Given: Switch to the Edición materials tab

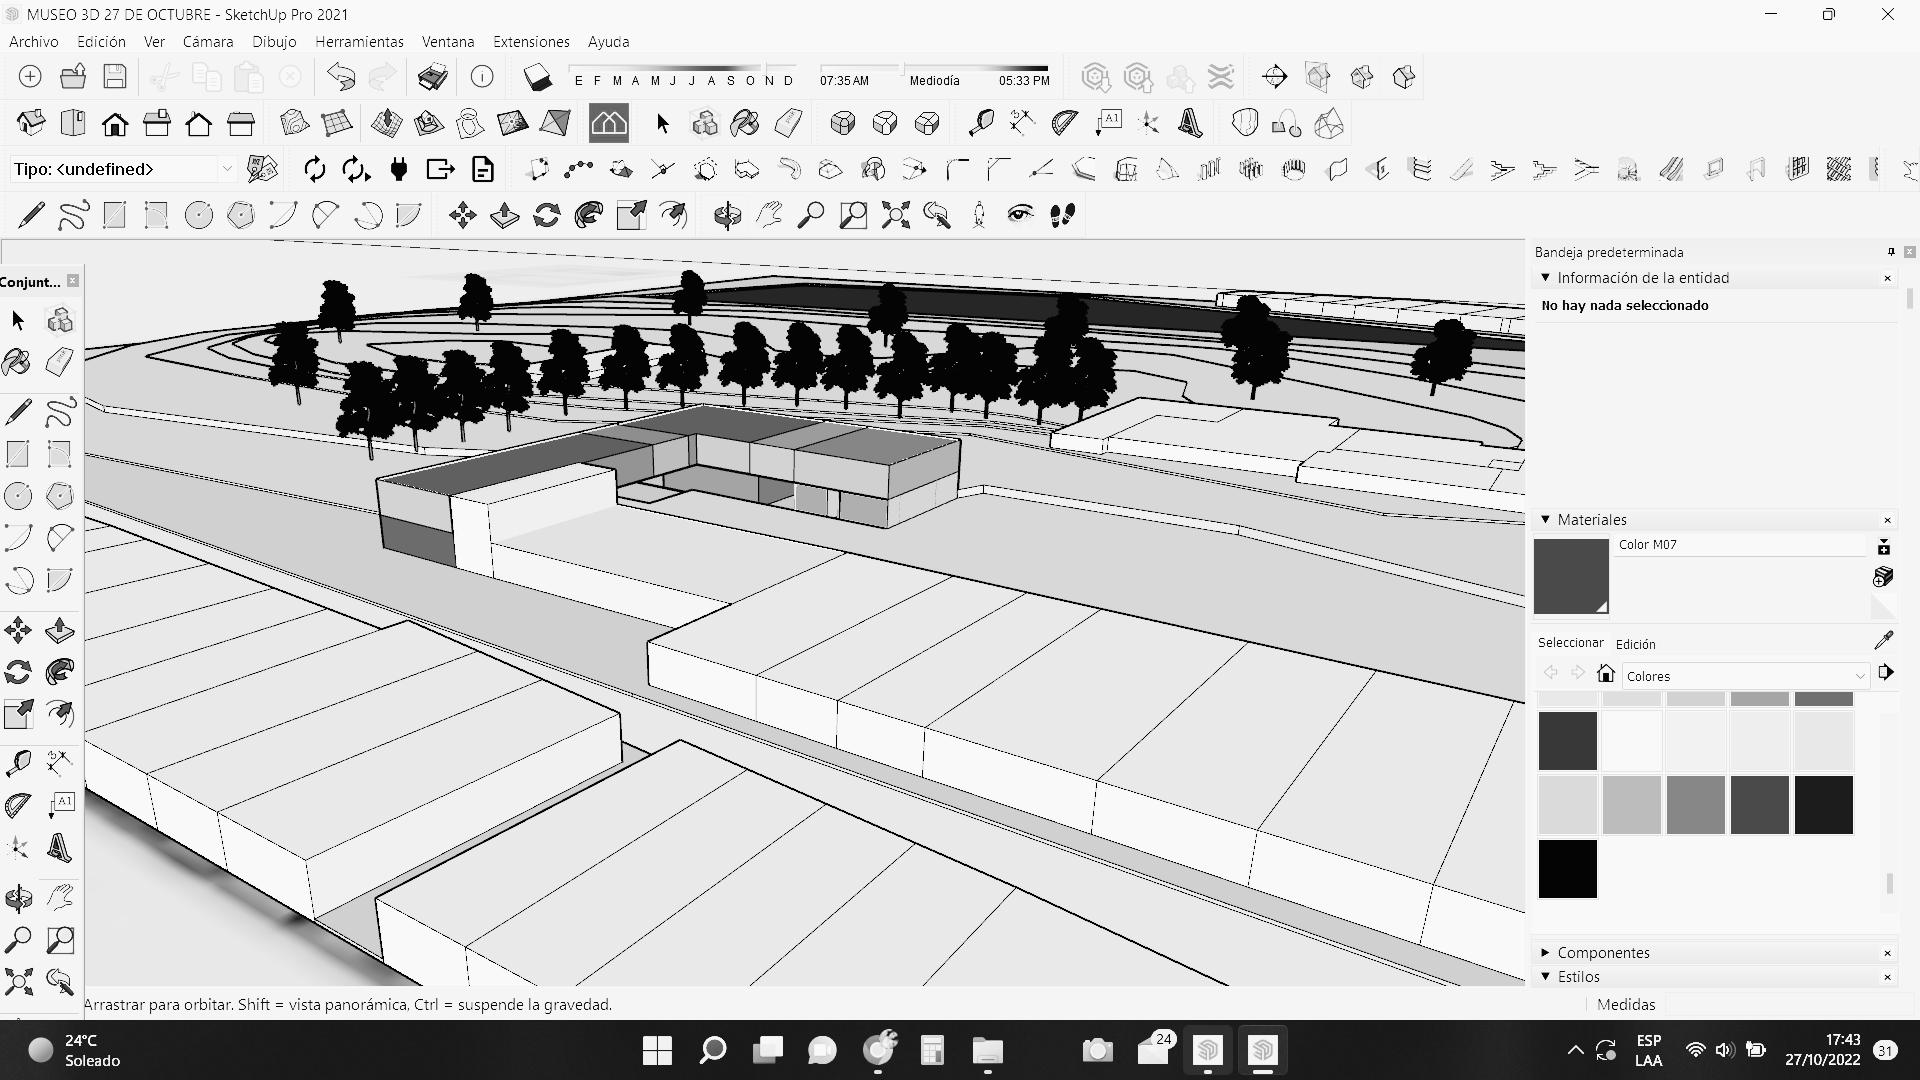Looking at the screenshot, I should tap(1635, 644).
